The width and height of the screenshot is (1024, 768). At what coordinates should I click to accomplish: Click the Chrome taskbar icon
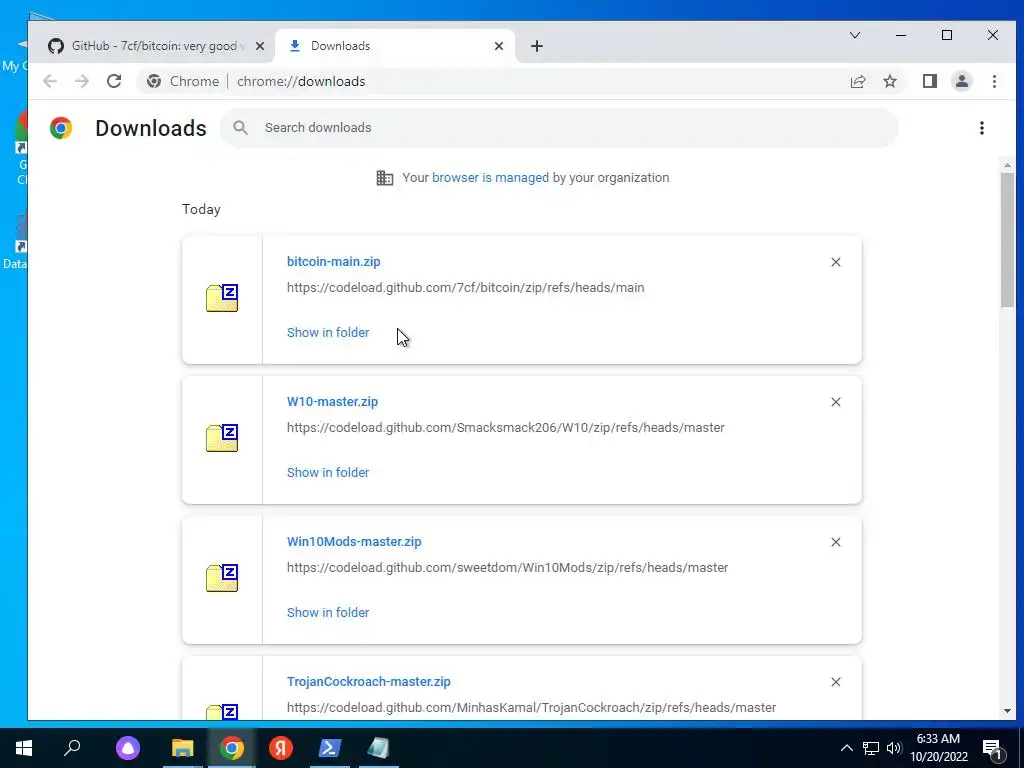coord(231,748)
